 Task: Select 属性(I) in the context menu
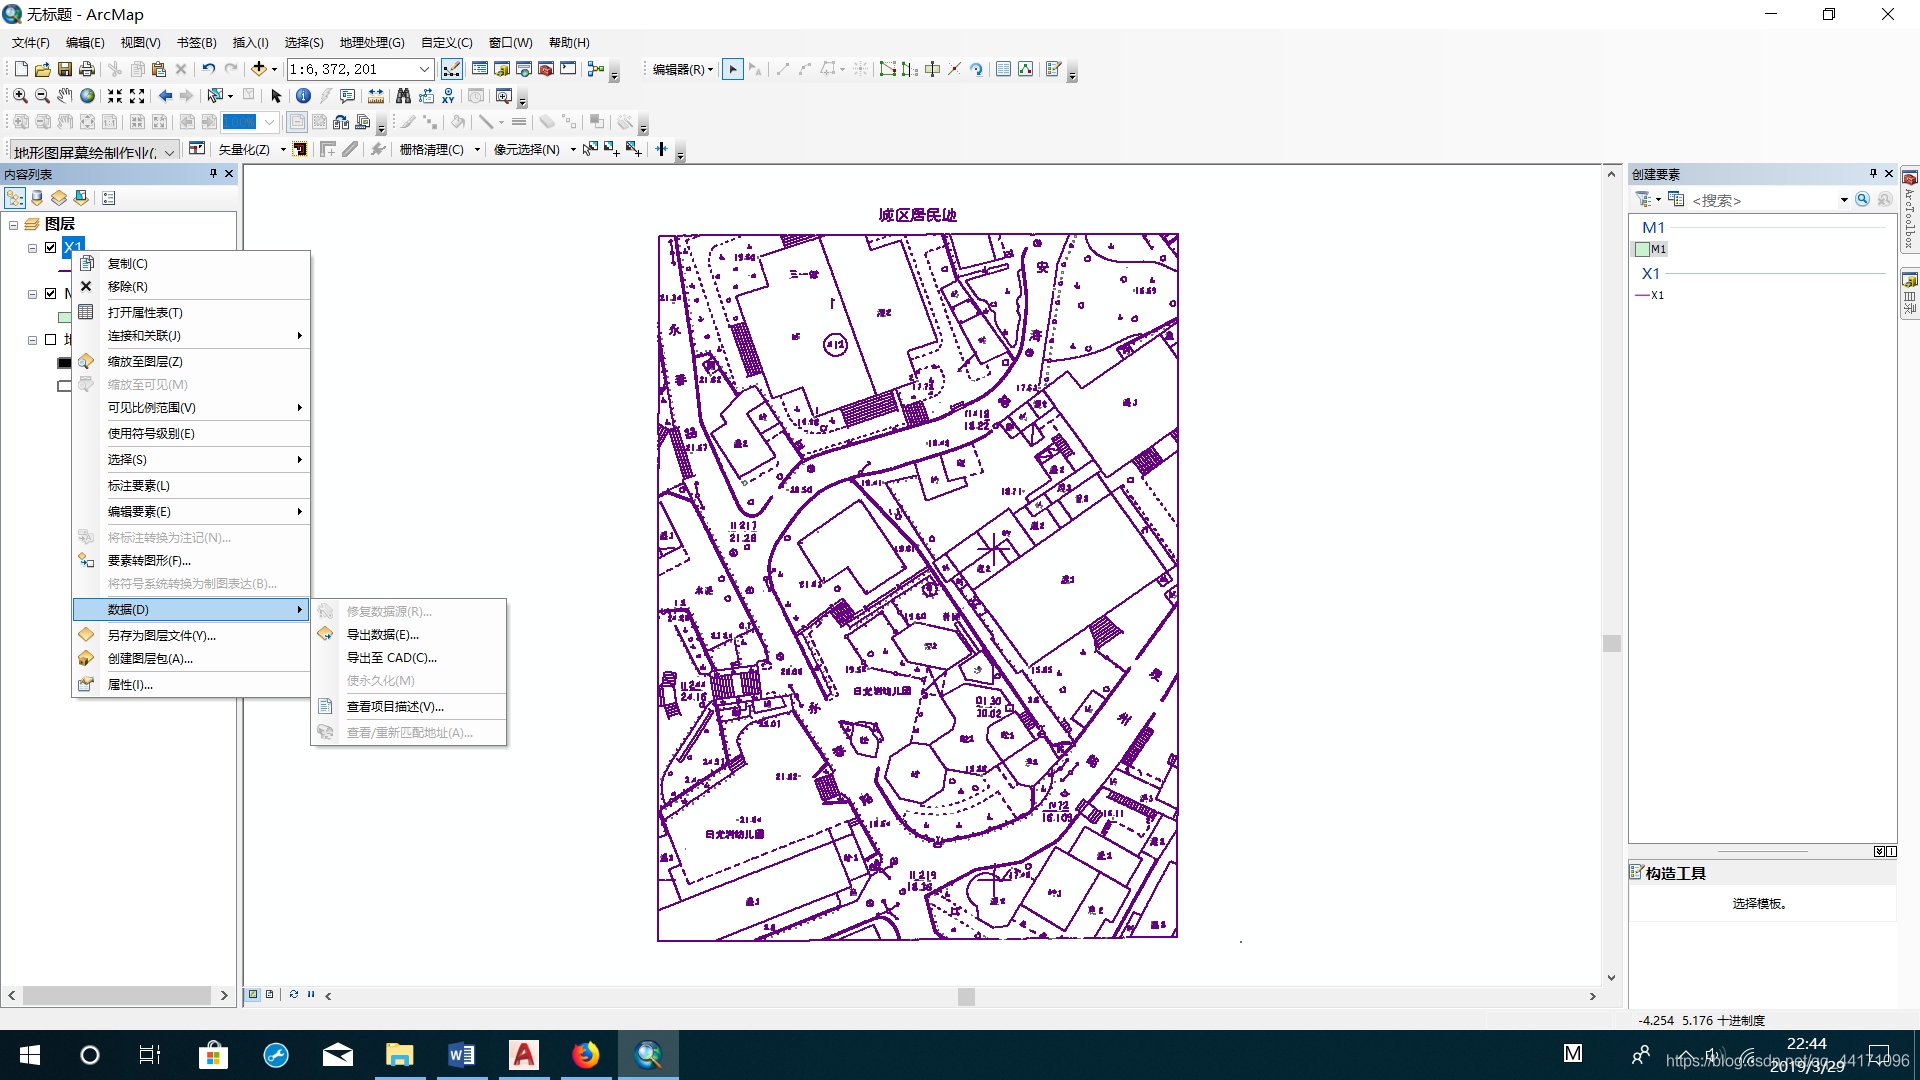130,685
